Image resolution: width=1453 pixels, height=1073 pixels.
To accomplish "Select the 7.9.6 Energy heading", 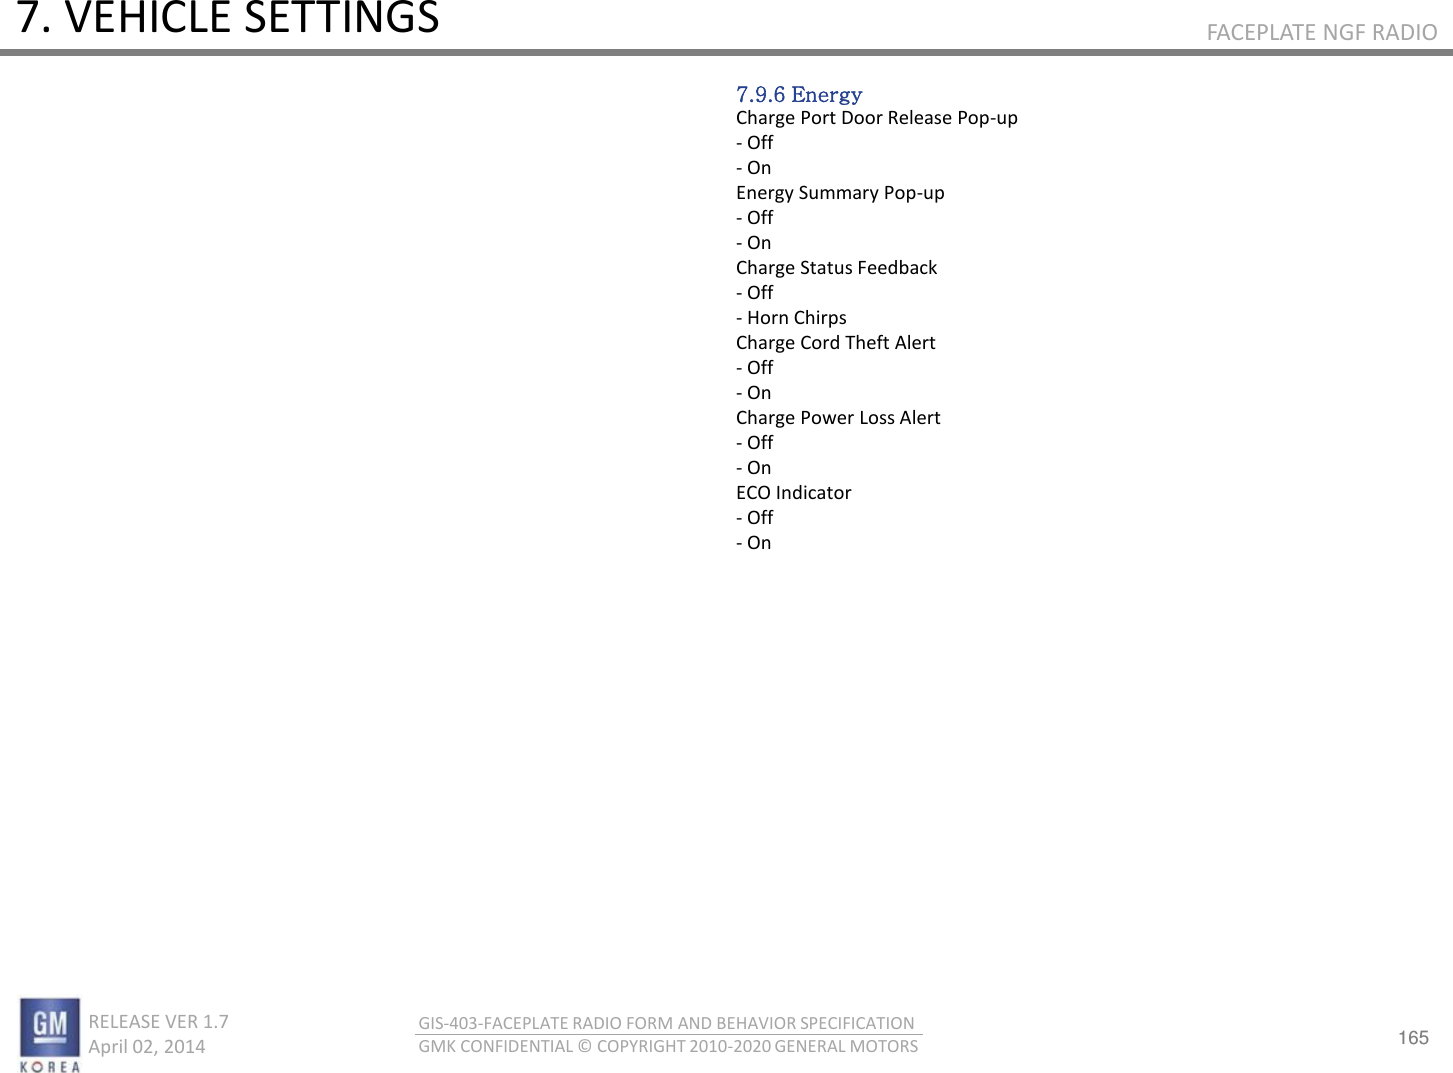I will coord(799,95).
